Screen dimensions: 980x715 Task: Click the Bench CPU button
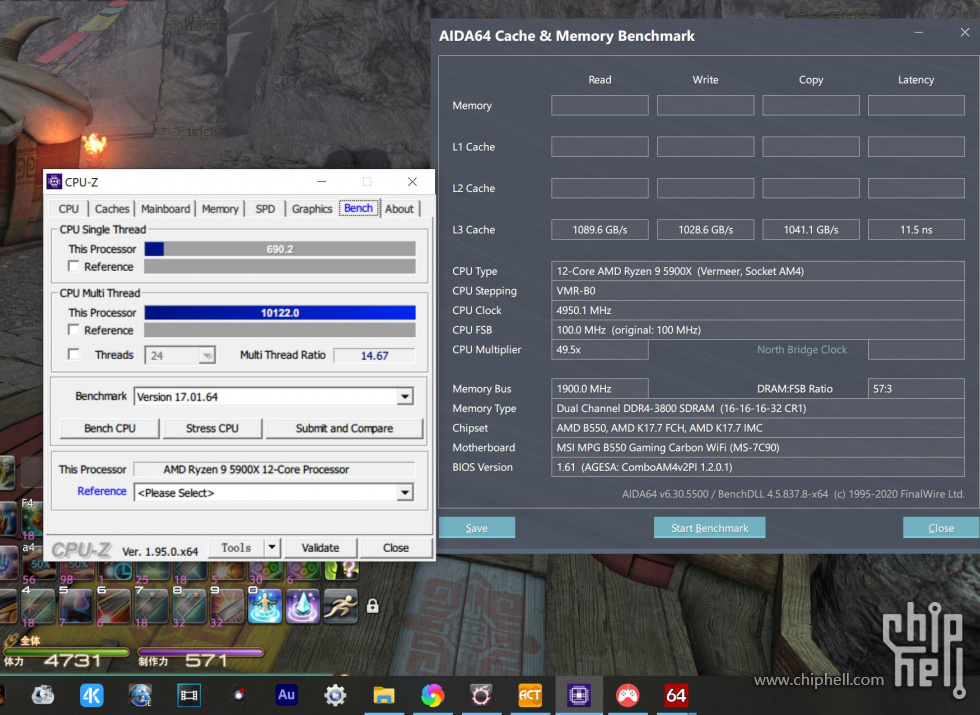tap(110, 428)
